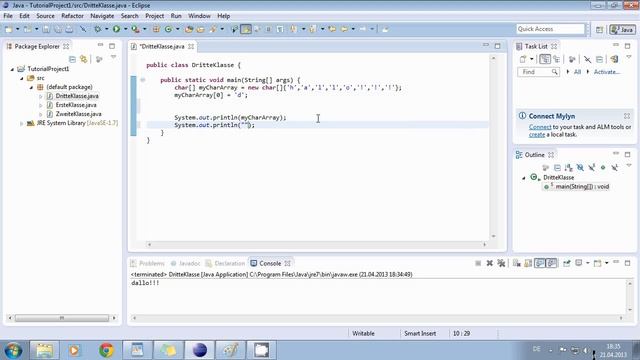Click the Terminate square icon in Console
640x360 pixels.
tap(478, 263)
